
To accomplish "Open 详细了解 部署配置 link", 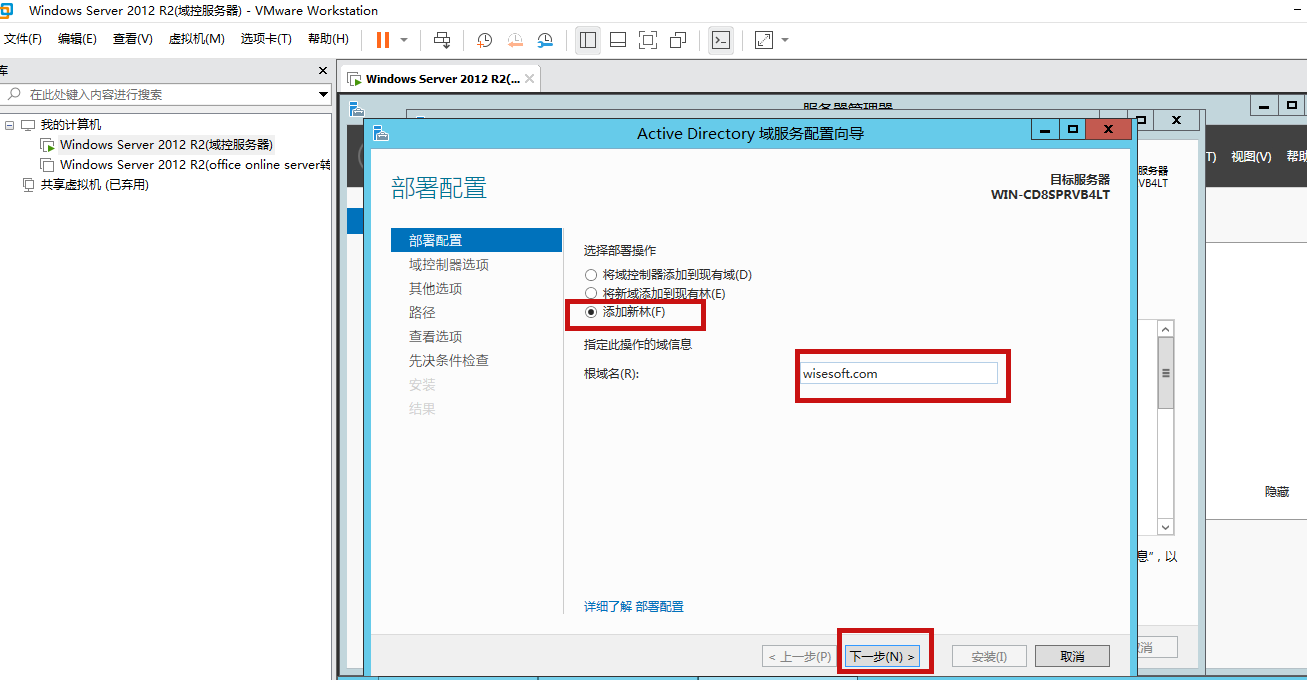I will [634, 607].
